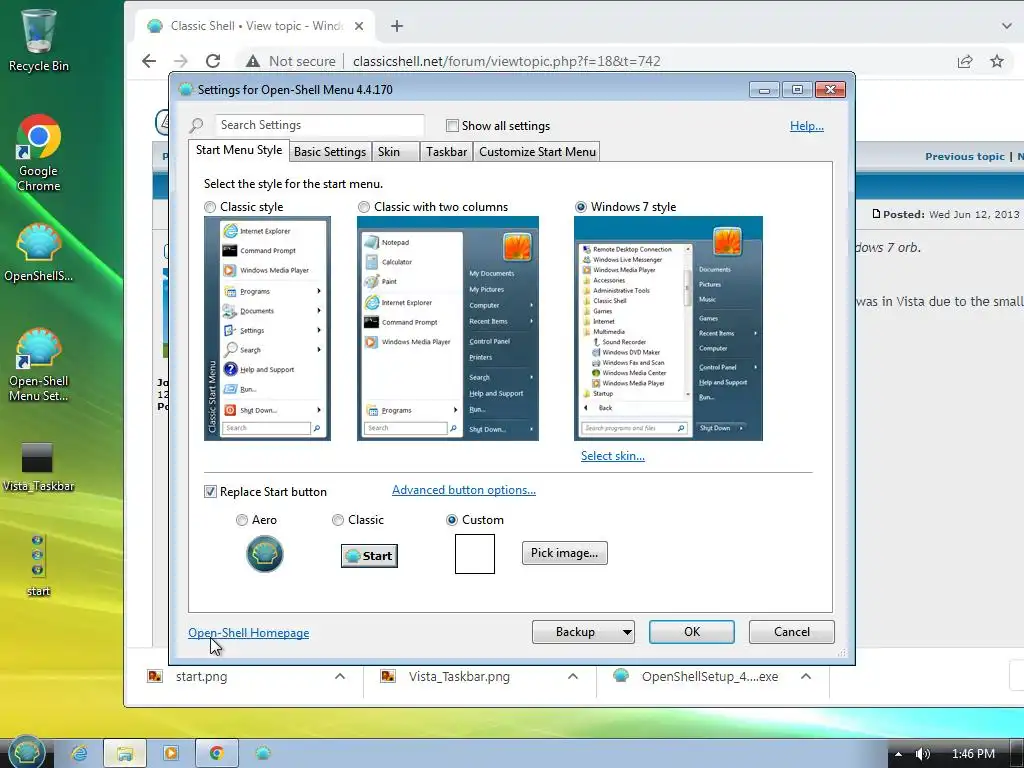Select Classic with two columns option
The width and height of the screenshot is (1024, 768).
coord(364,207)
